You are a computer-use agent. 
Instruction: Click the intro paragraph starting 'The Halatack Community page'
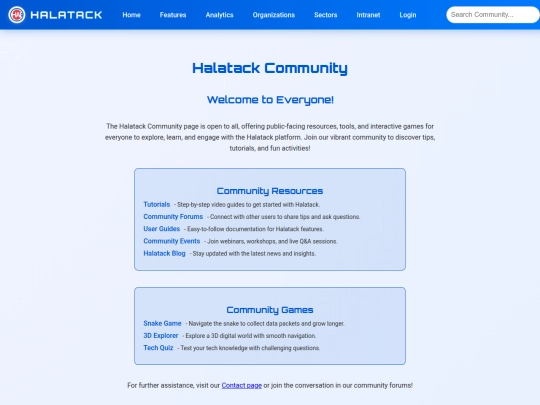(x=270, y=137)
